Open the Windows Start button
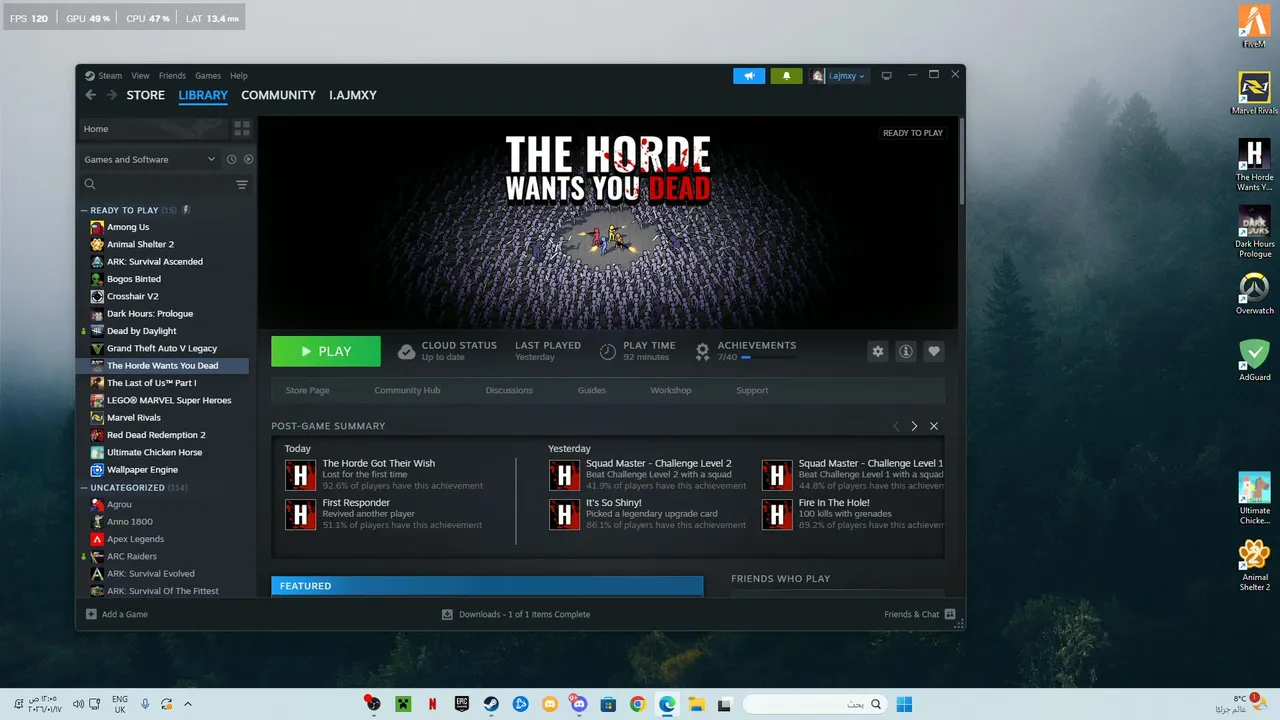The image size is (1280, 720). click(x=904, y=704)
